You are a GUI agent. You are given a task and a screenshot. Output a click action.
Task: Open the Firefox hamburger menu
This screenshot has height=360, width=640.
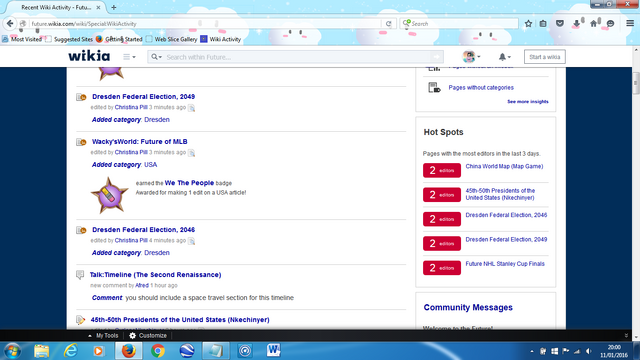630,24
